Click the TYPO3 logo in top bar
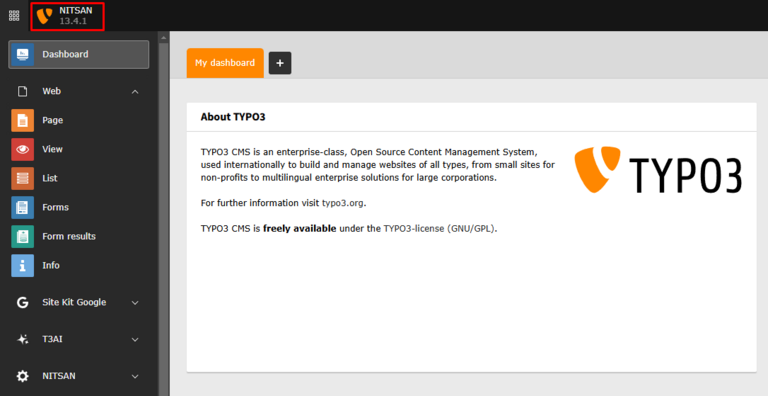768x396 pixels. (45, 16)
